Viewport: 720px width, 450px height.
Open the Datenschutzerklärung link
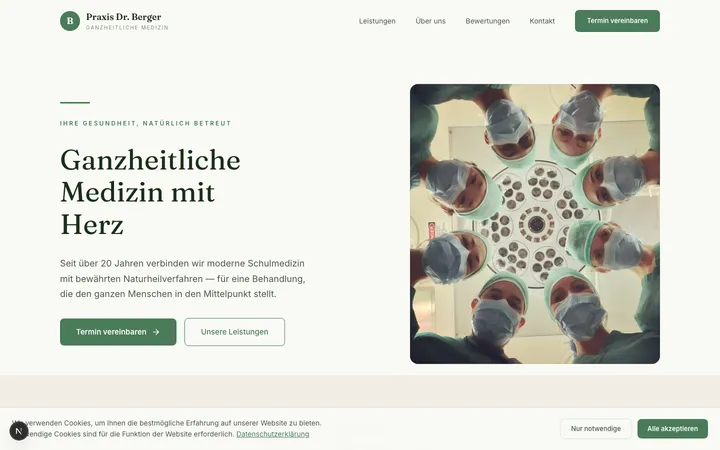(273, 434)
